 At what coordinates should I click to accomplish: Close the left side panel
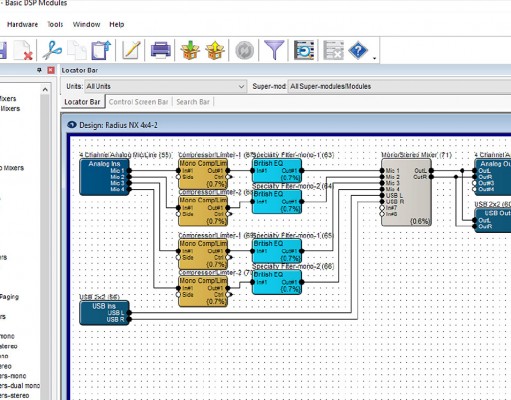[51, 70]
